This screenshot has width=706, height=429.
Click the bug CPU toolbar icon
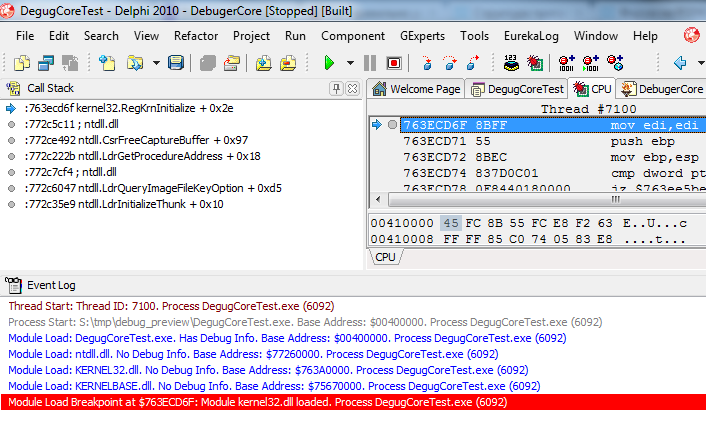click(535, 63)
